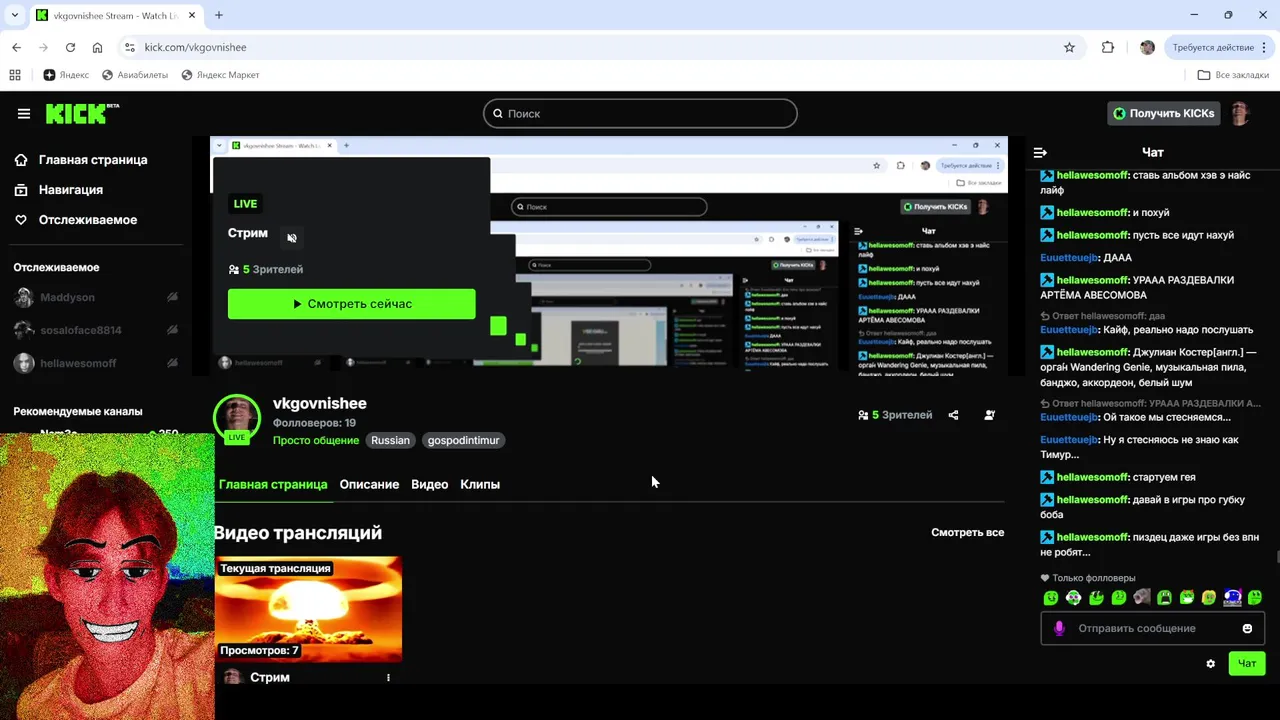Screen dimensions: 1280x720
Task: Open Яндекс bookmark
Action: (66, 75)
